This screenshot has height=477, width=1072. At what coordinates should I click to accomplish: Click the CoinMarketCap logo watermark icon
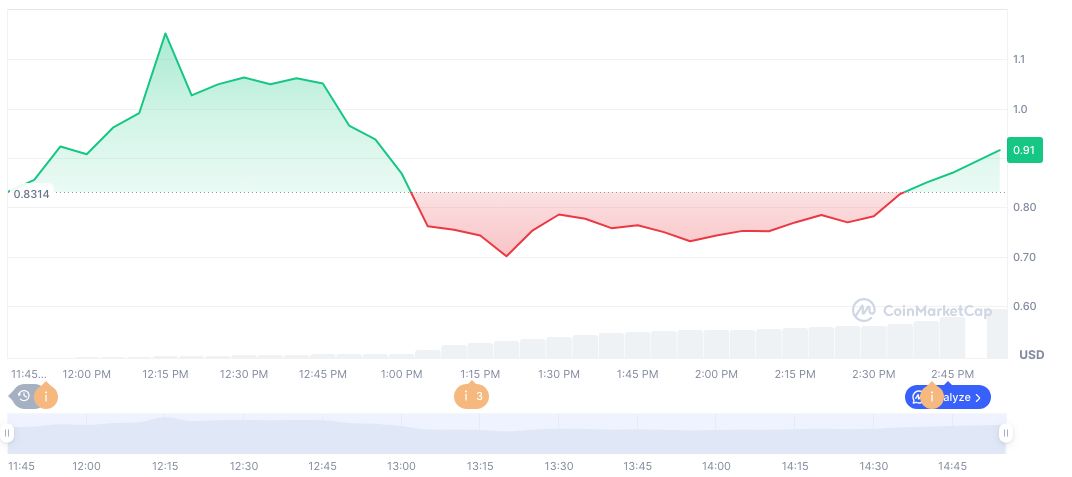864,310
